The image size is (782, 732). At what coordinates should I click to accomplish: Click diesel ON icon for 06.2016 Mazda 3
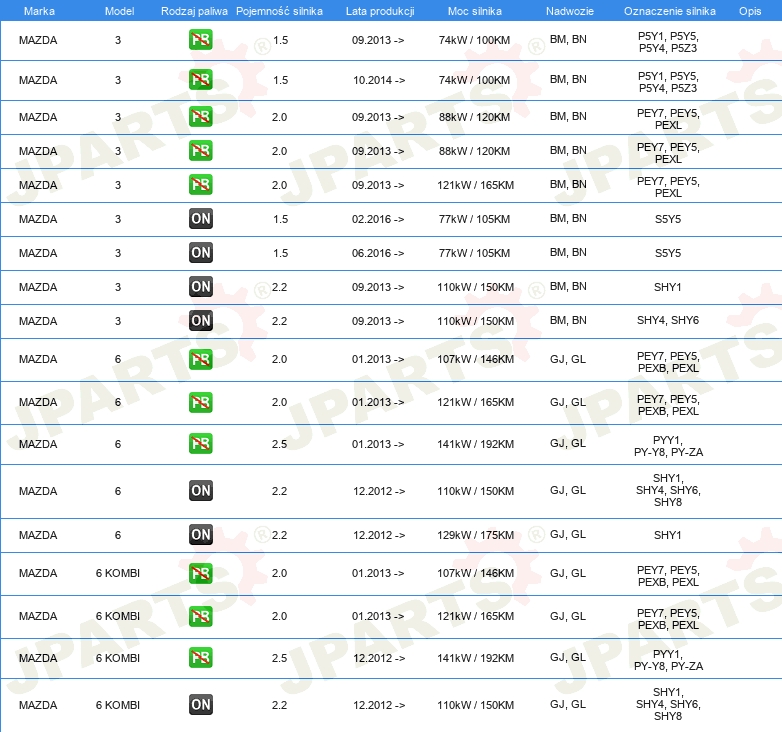[200, 253]
